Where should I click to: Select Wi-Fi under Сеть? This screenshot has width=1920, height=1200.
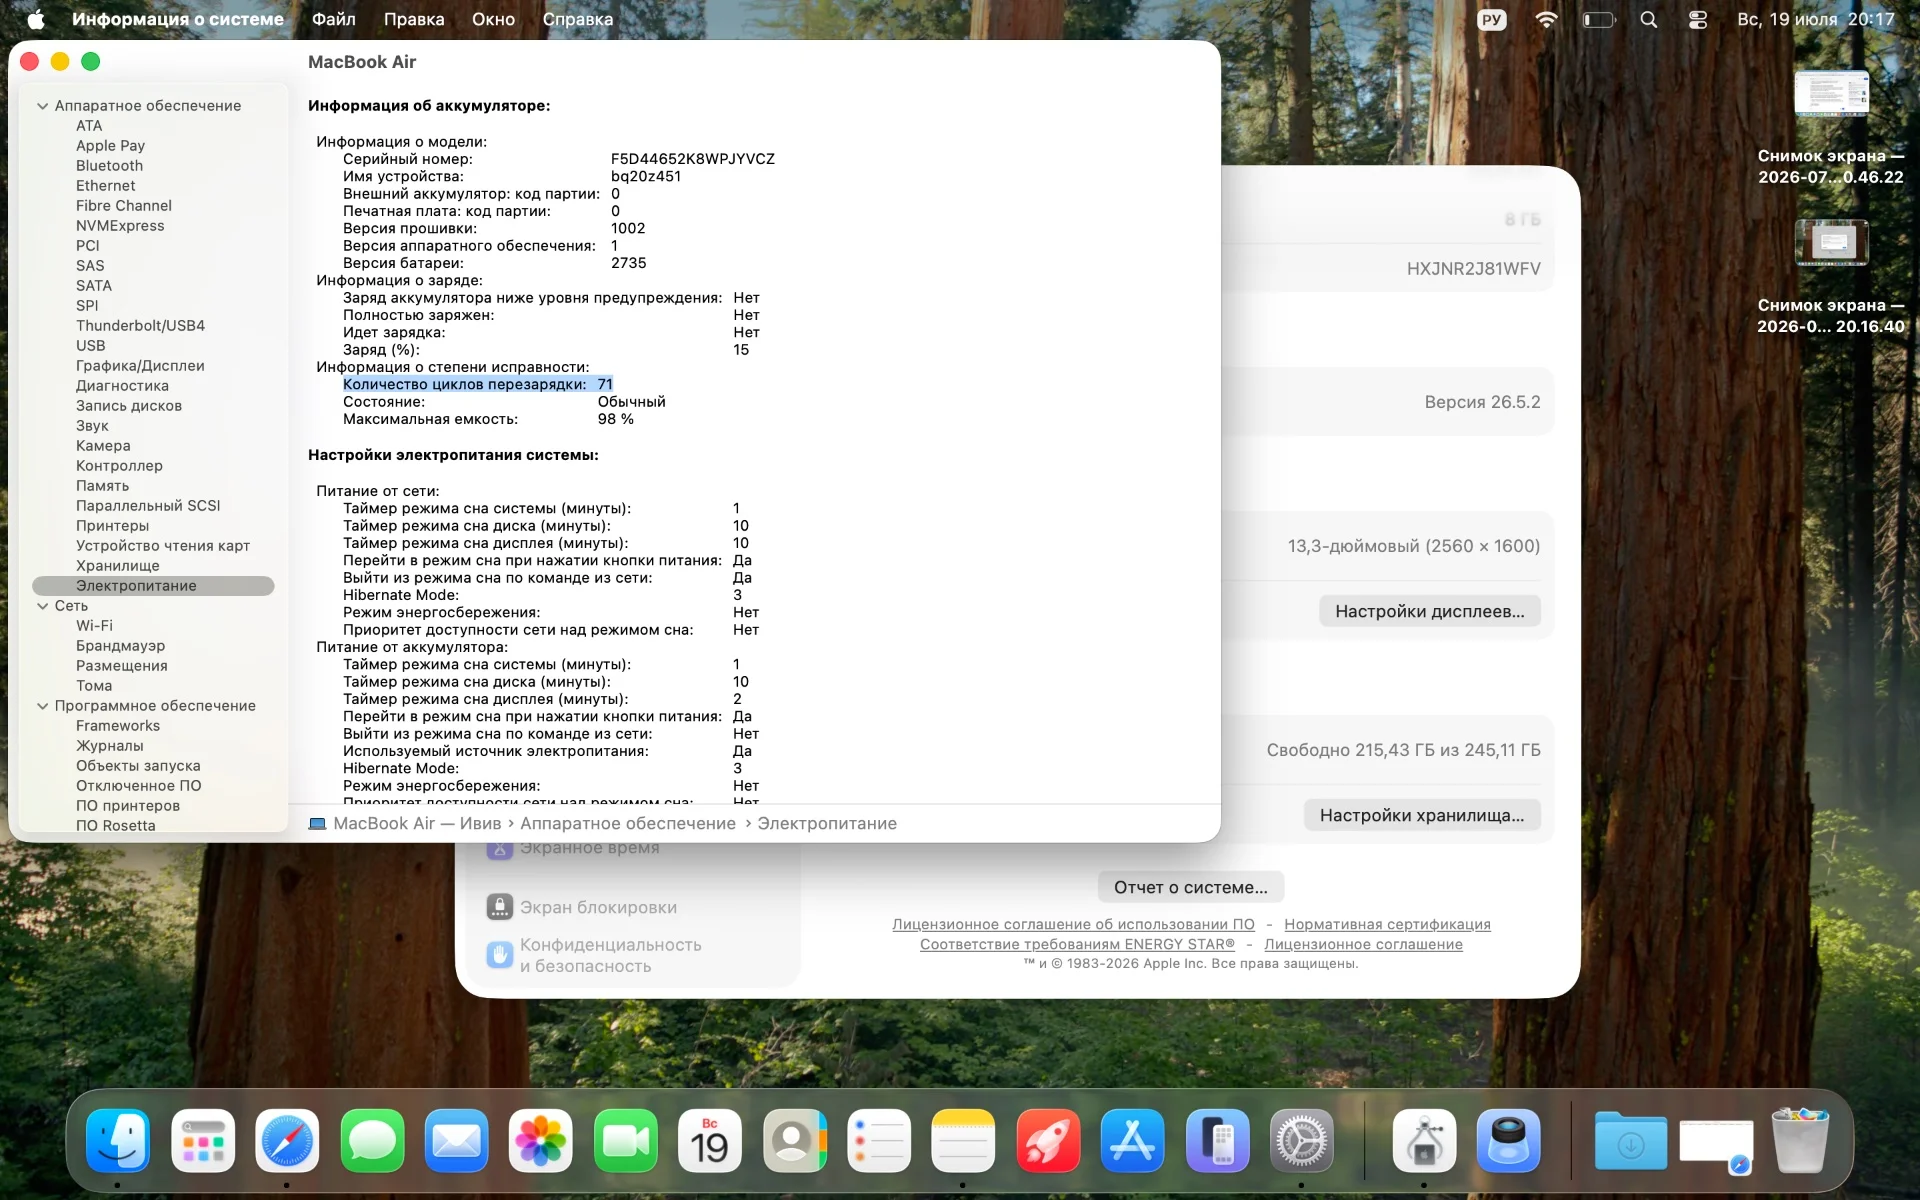click(94, 626)
